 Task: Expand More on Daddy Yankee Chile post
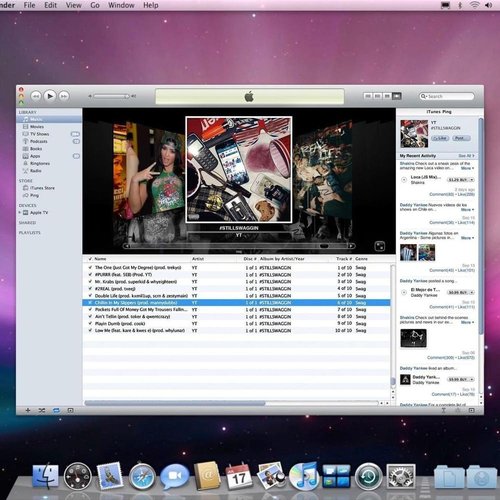467,210
